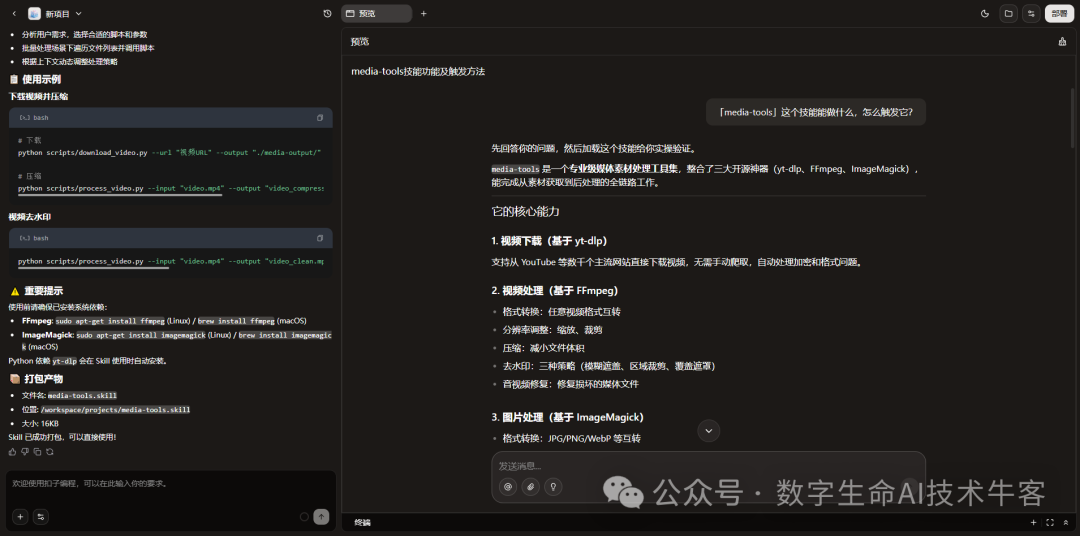Image resolution: width=1080 pixels, height=536 pixels.
Task: Click the preview panel vertical scrollbar
Action: 1072,117
